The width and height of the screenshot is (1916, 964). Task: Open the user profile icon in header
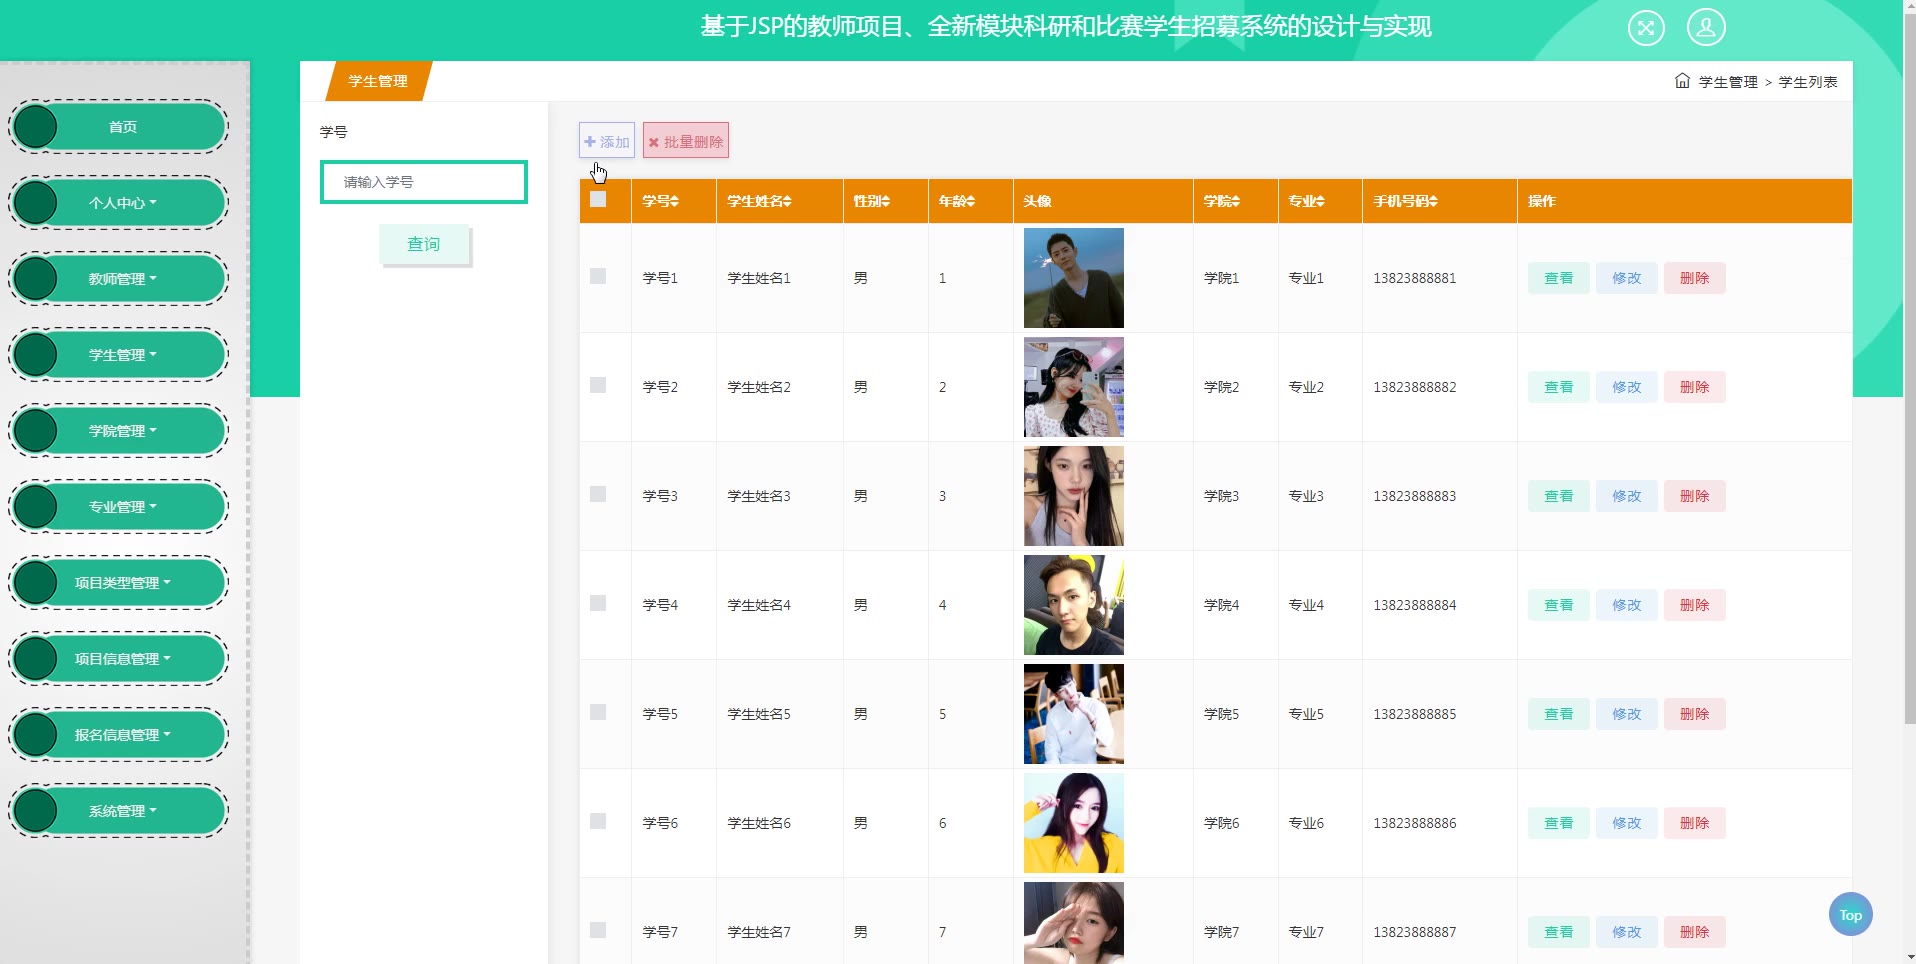pyautogui.click(x=1706, y=27)
